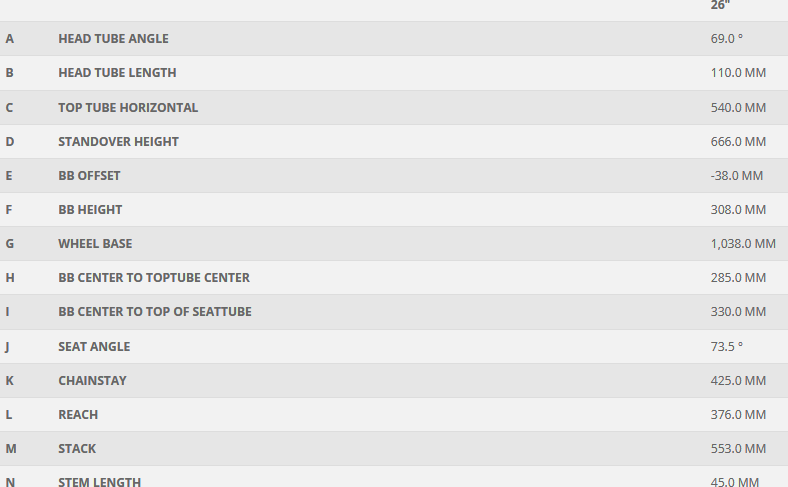Click the 26" size column header

tap(720, 5)
